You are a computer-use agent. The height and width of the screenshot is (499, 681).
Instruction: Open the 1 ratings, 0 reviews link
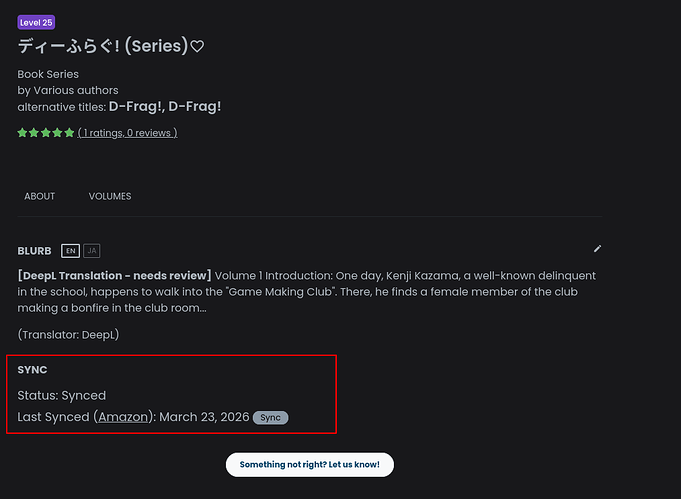(x=127, y=133)
